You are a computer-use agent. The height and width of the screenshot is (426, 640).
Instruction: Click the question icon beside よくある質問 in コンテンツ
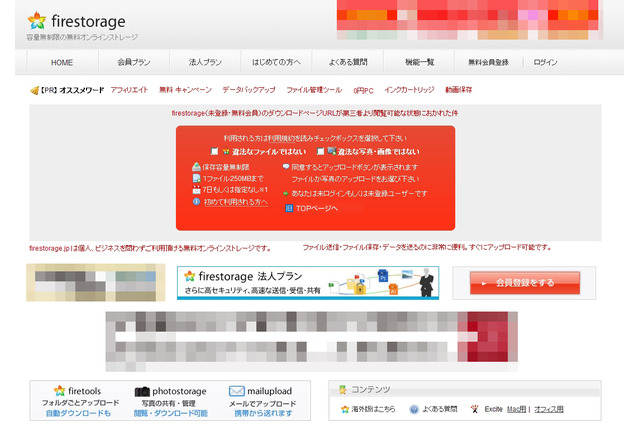(x=414, y=409)
